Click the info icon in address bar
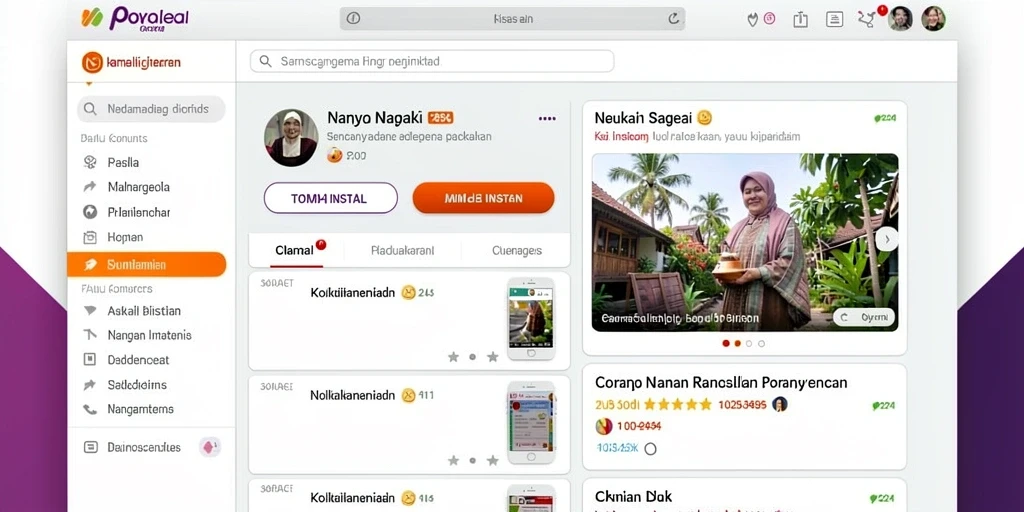Screen dimensions: 1024x512 tap(353, 18)
